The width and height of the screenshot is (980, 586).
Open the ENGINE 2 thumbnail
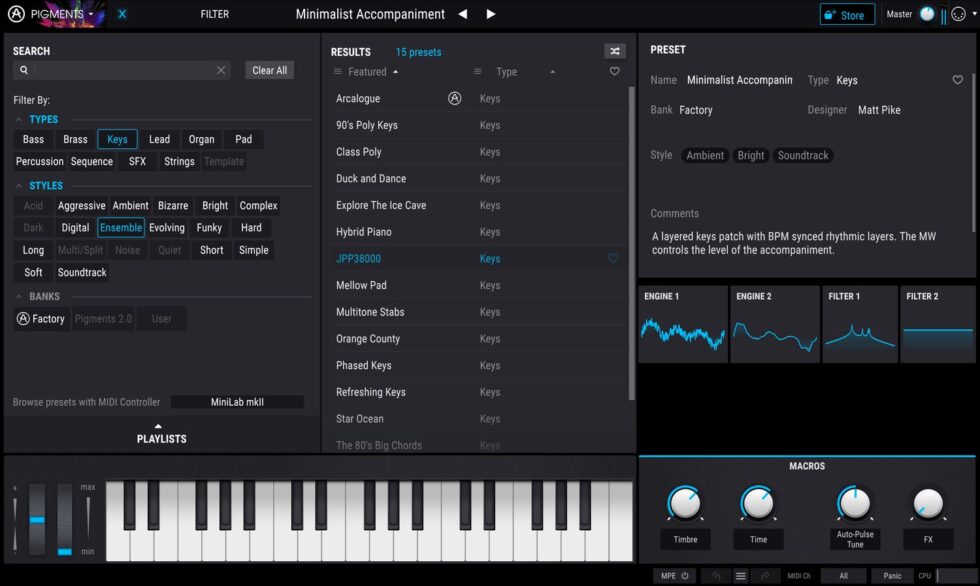pos(775,324)
